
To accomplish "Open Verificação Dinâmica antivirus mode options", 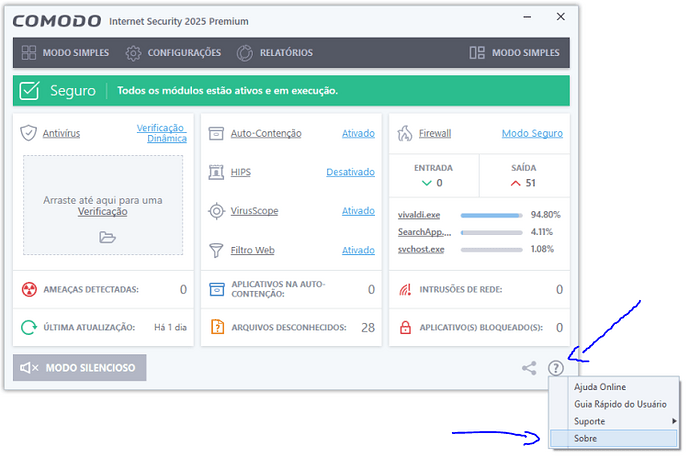I will 161,133.
